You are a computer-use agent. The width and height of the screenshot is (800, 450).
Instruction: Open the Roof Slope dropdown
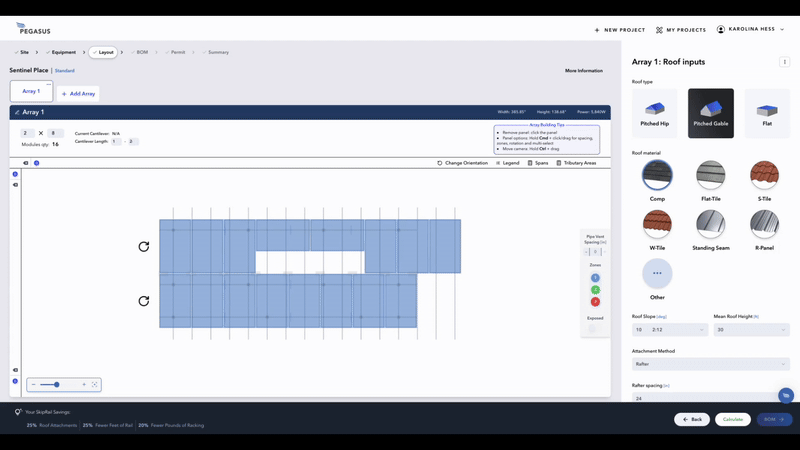pos(670,330)
